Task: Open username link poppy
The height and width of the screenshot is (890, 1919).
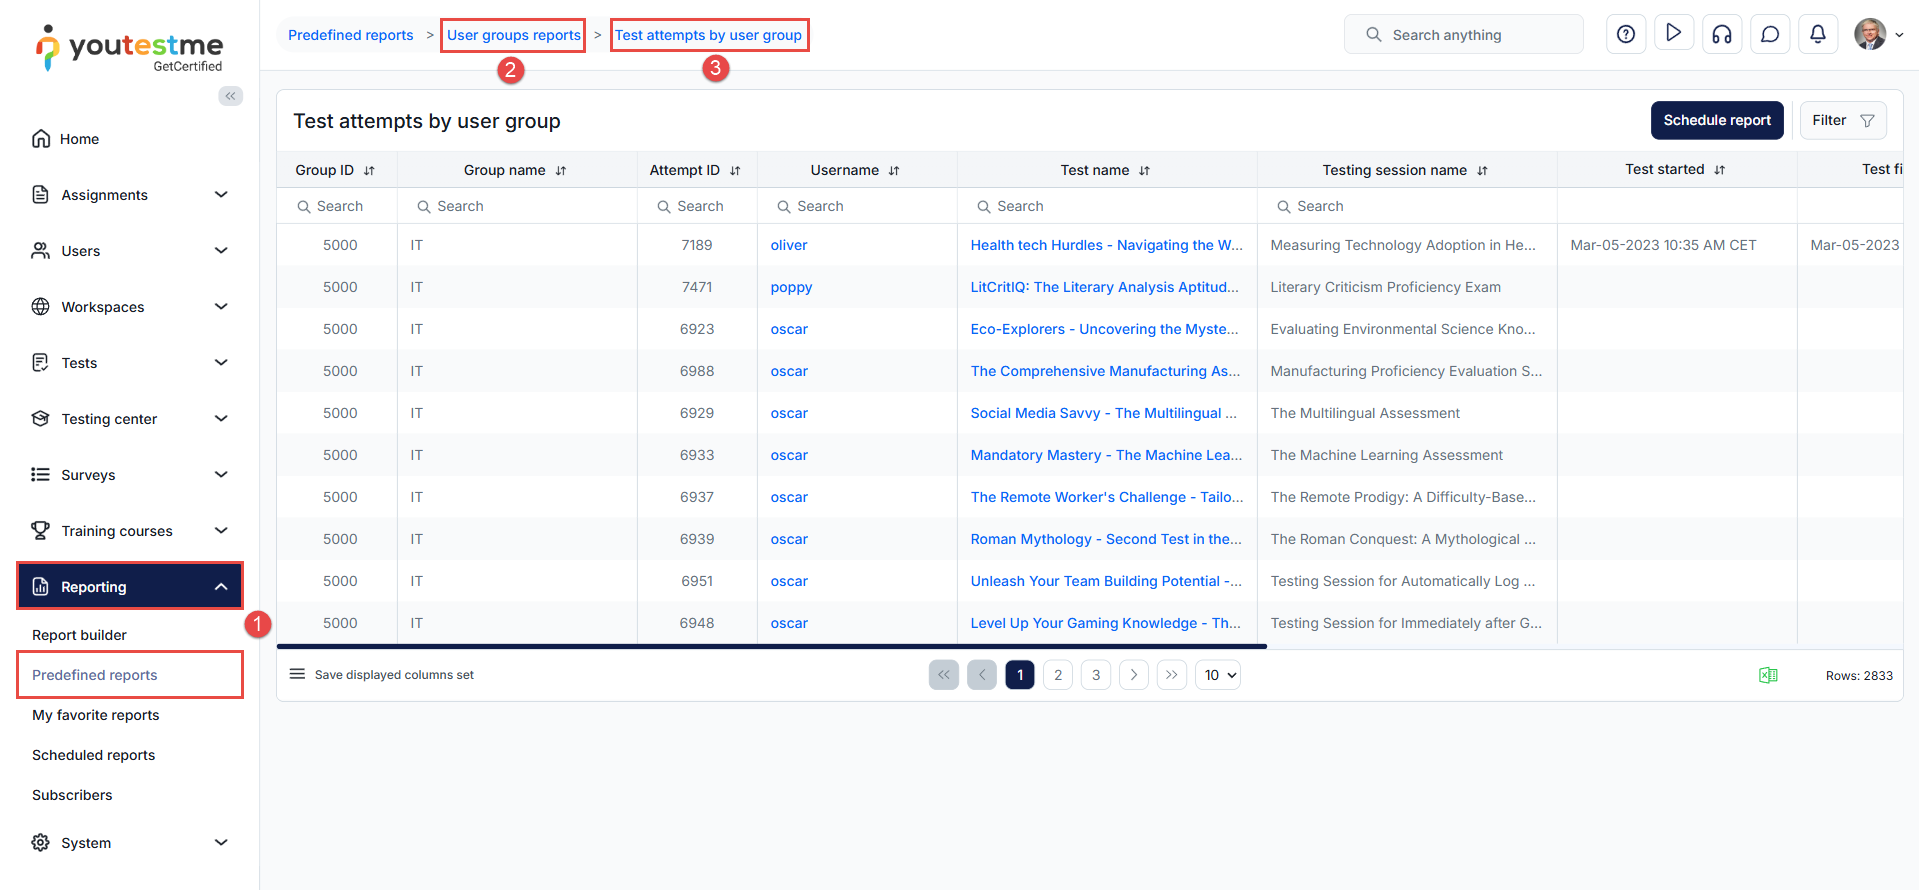Action: (x=791, y=287)
